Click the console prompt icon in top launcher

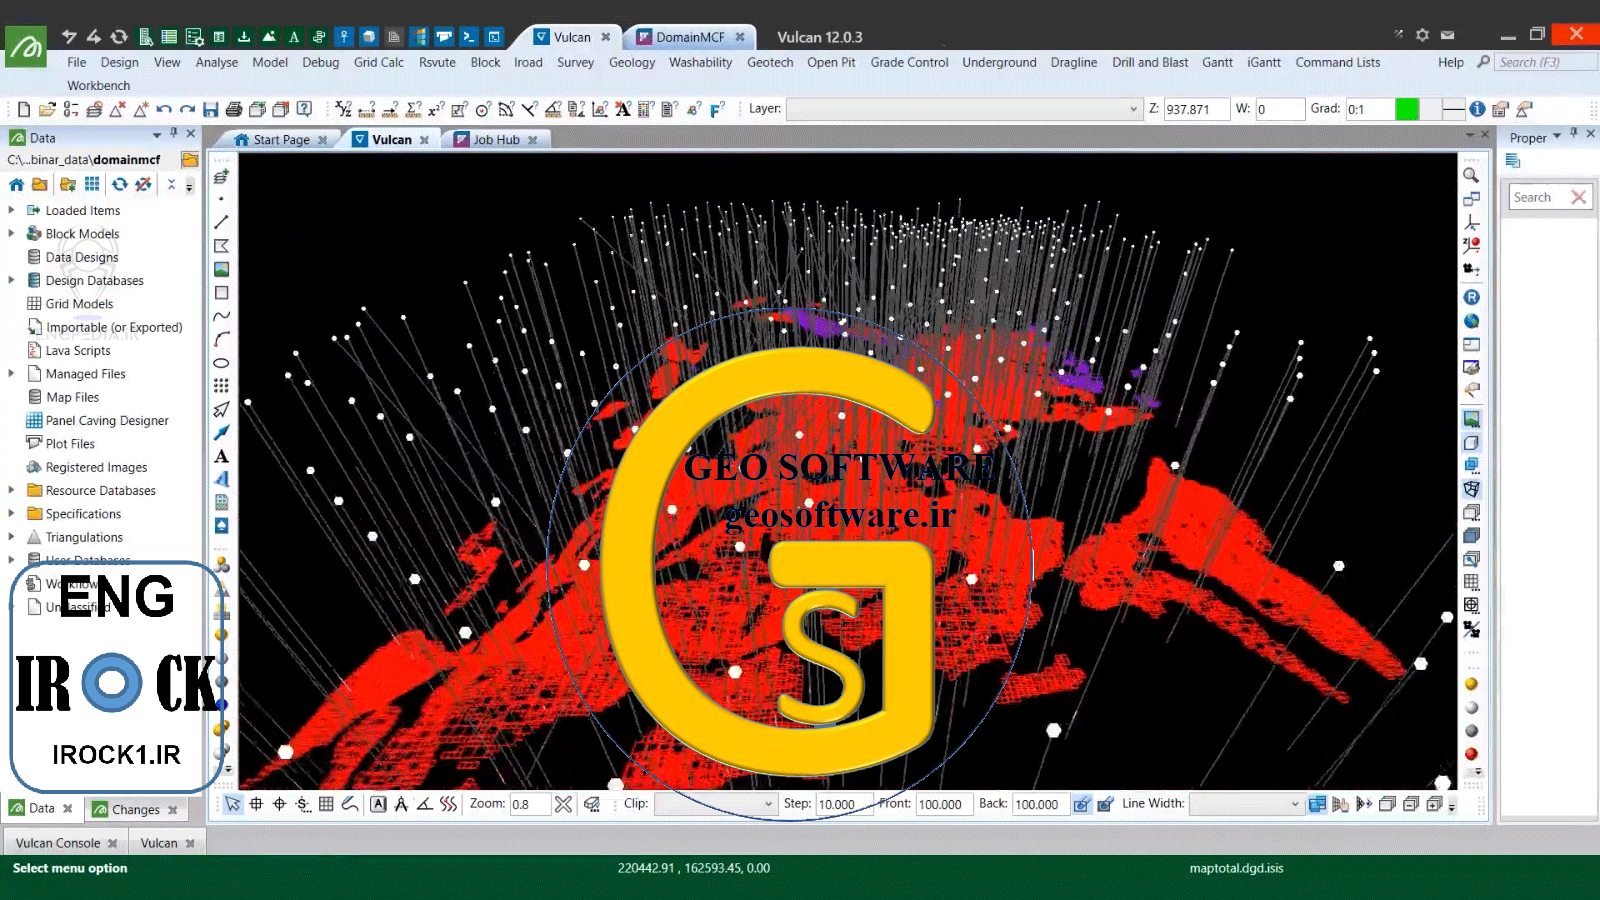469,37
